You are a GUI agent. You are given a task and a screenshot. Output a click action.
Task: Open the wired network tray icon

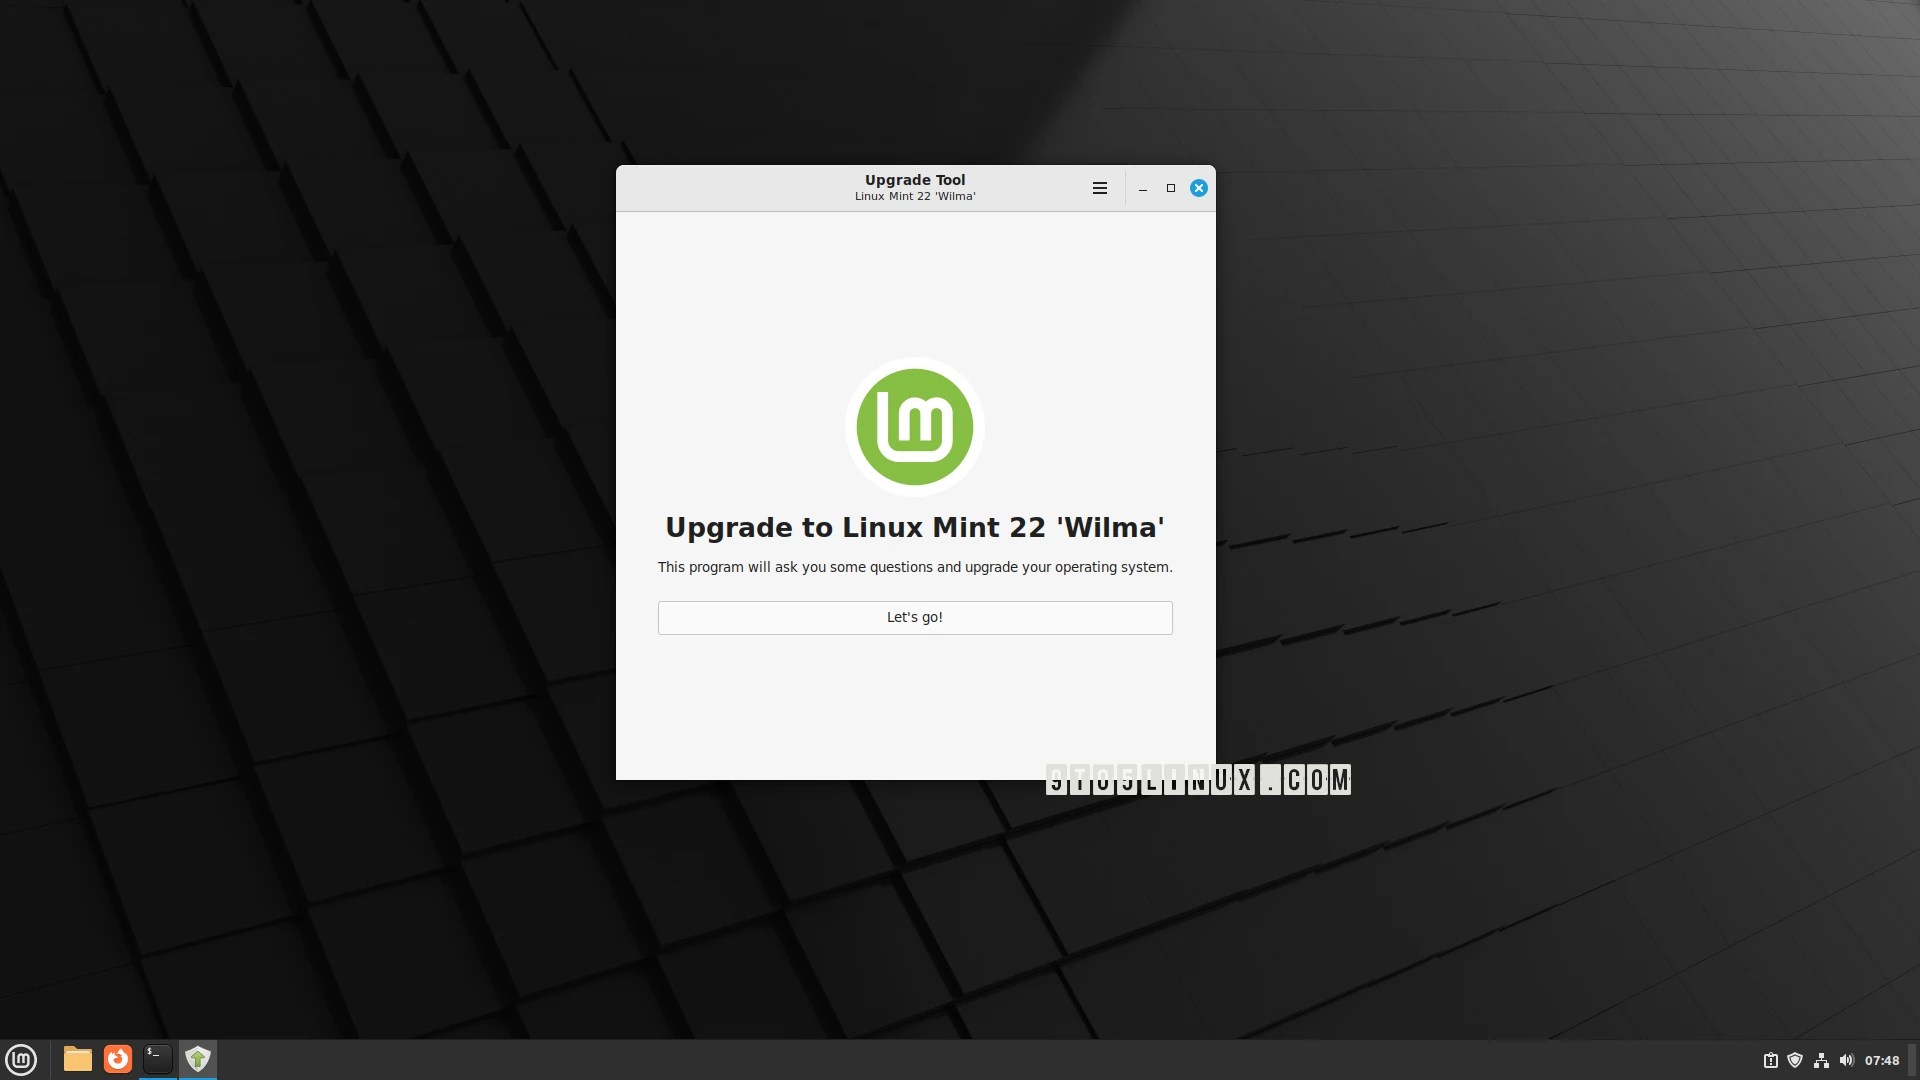(1821, 1060)
